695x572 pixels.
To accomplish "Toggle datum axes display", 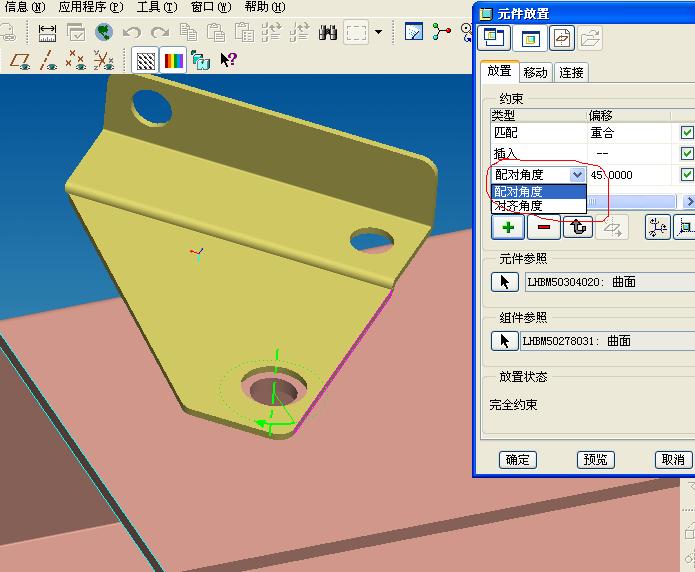I will [x=48, y=61].
